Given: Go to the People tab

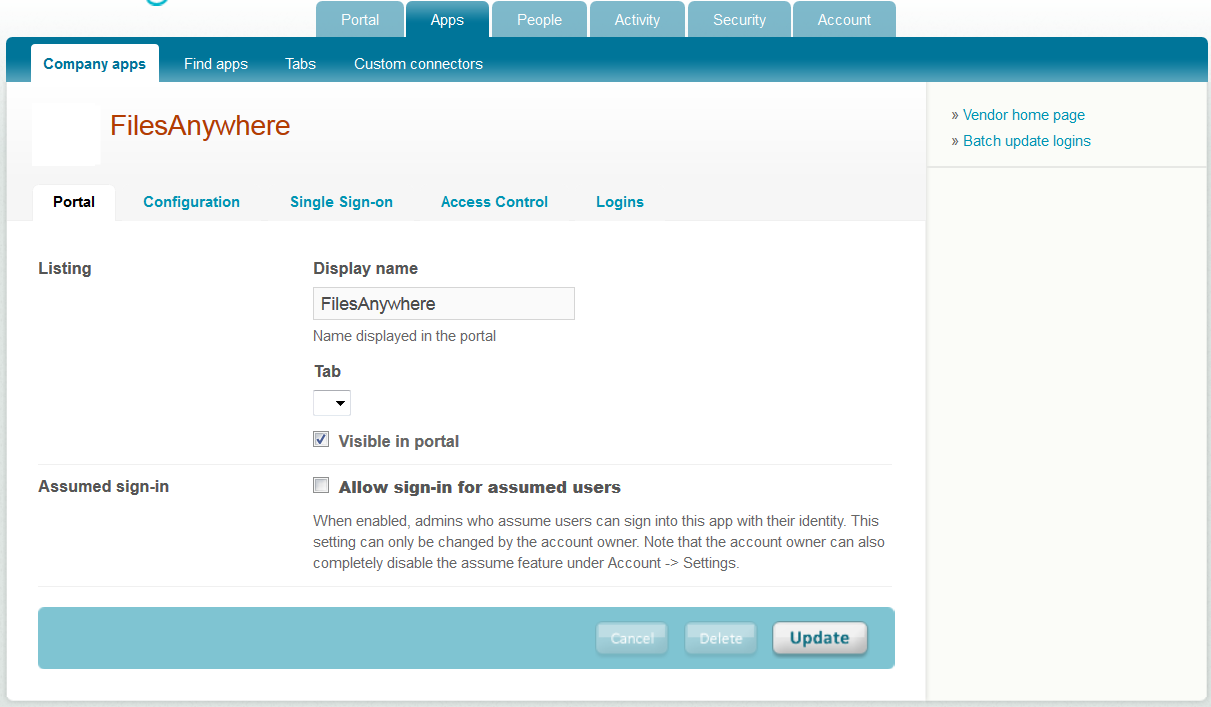Looking at the screenshot, I should click(x=540, y=20).
